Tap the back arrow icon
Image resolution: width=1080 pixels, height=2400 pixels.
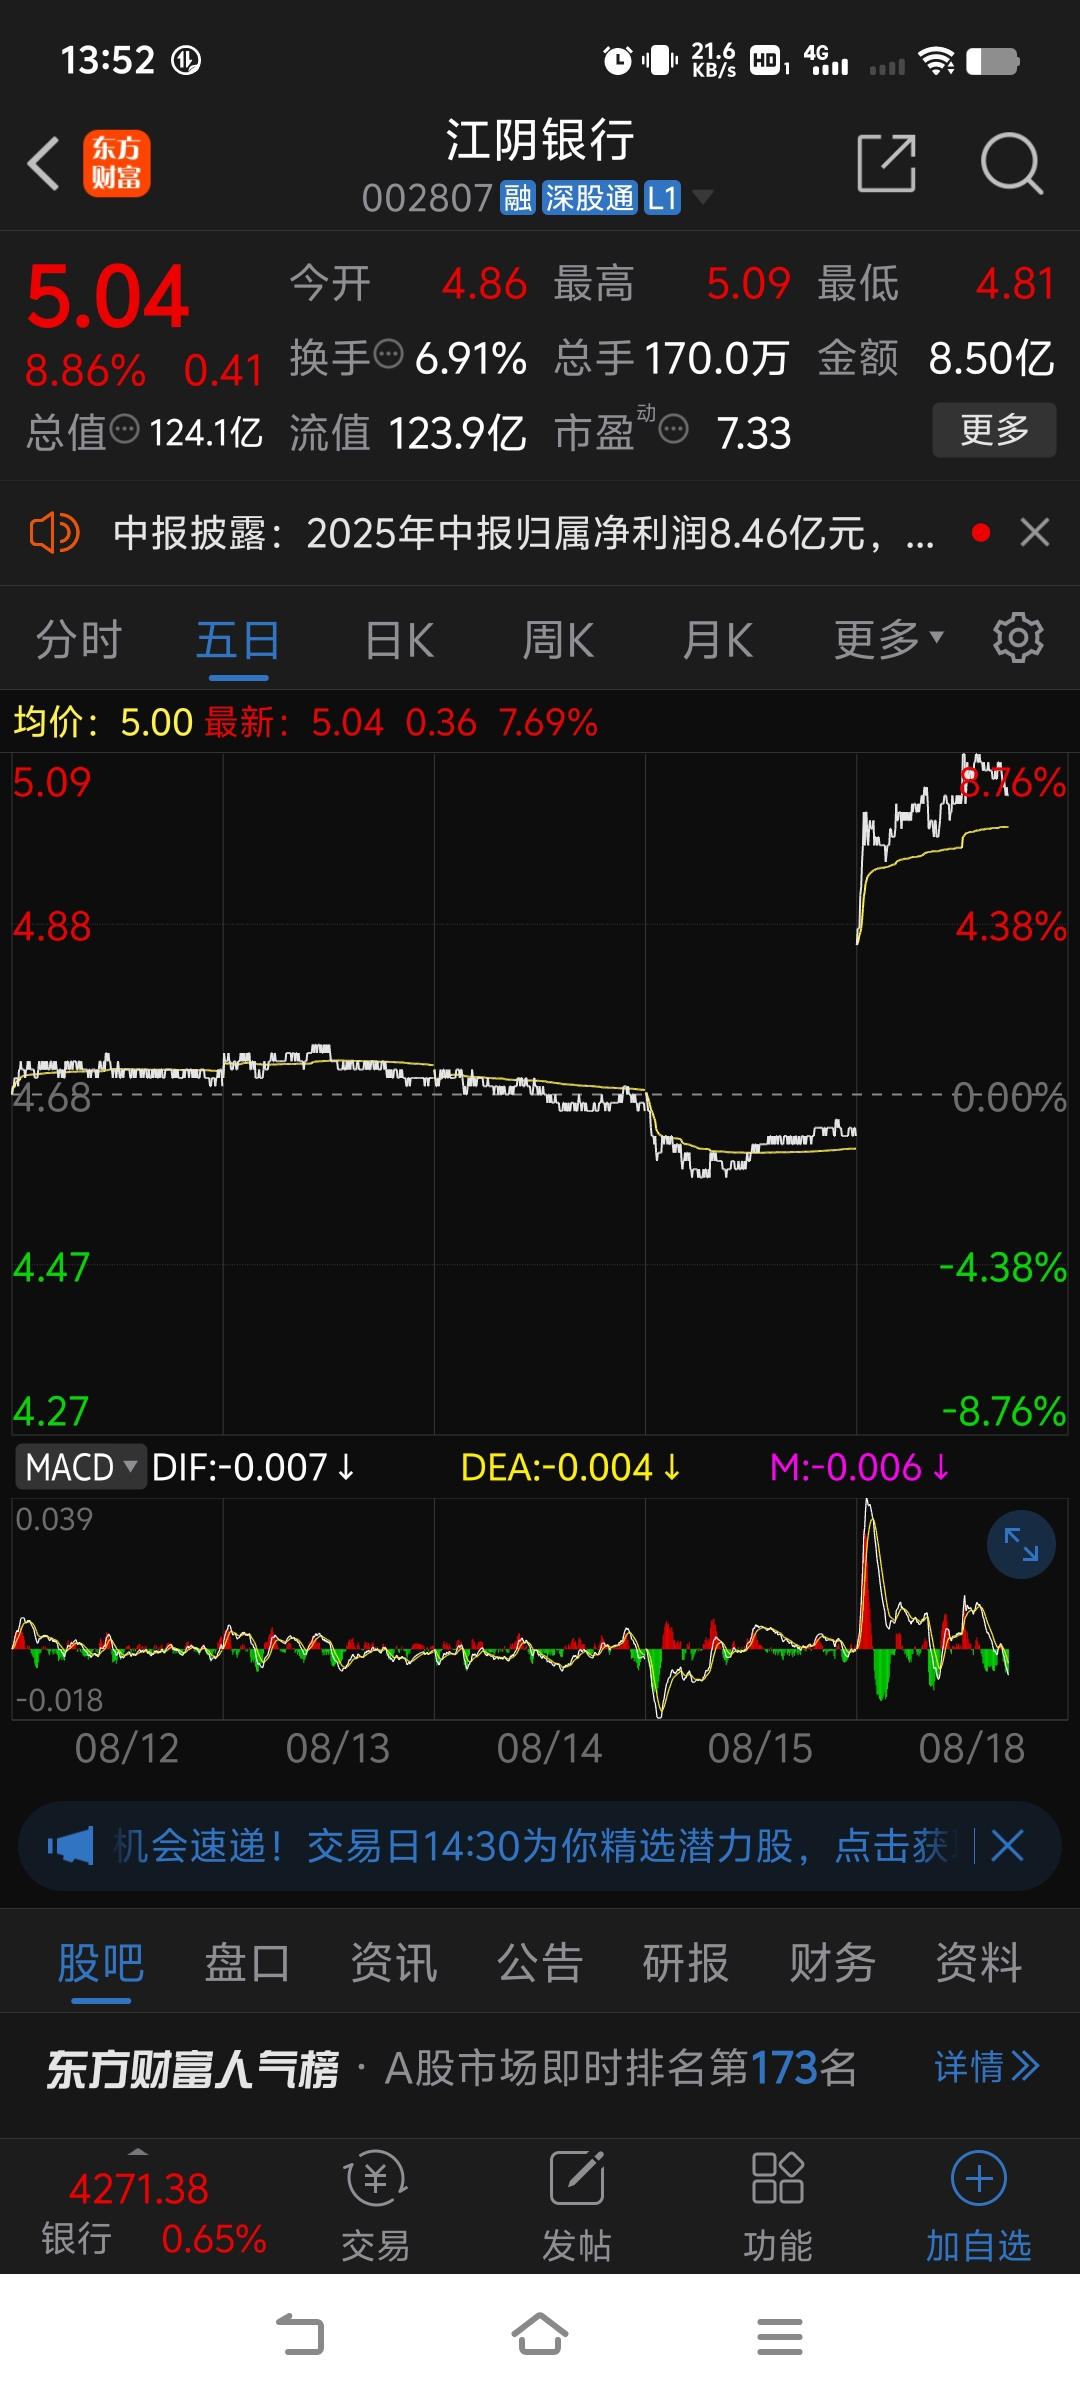[x=43, y=163]
